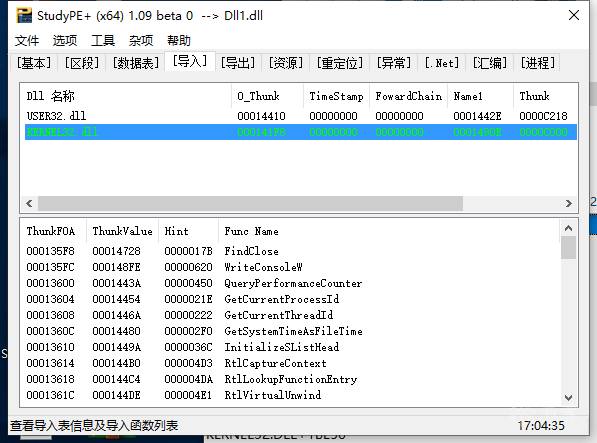This screenshot has width=597, height=443.
Task: Click the Hint column header
Action: (x=188, y=231)
